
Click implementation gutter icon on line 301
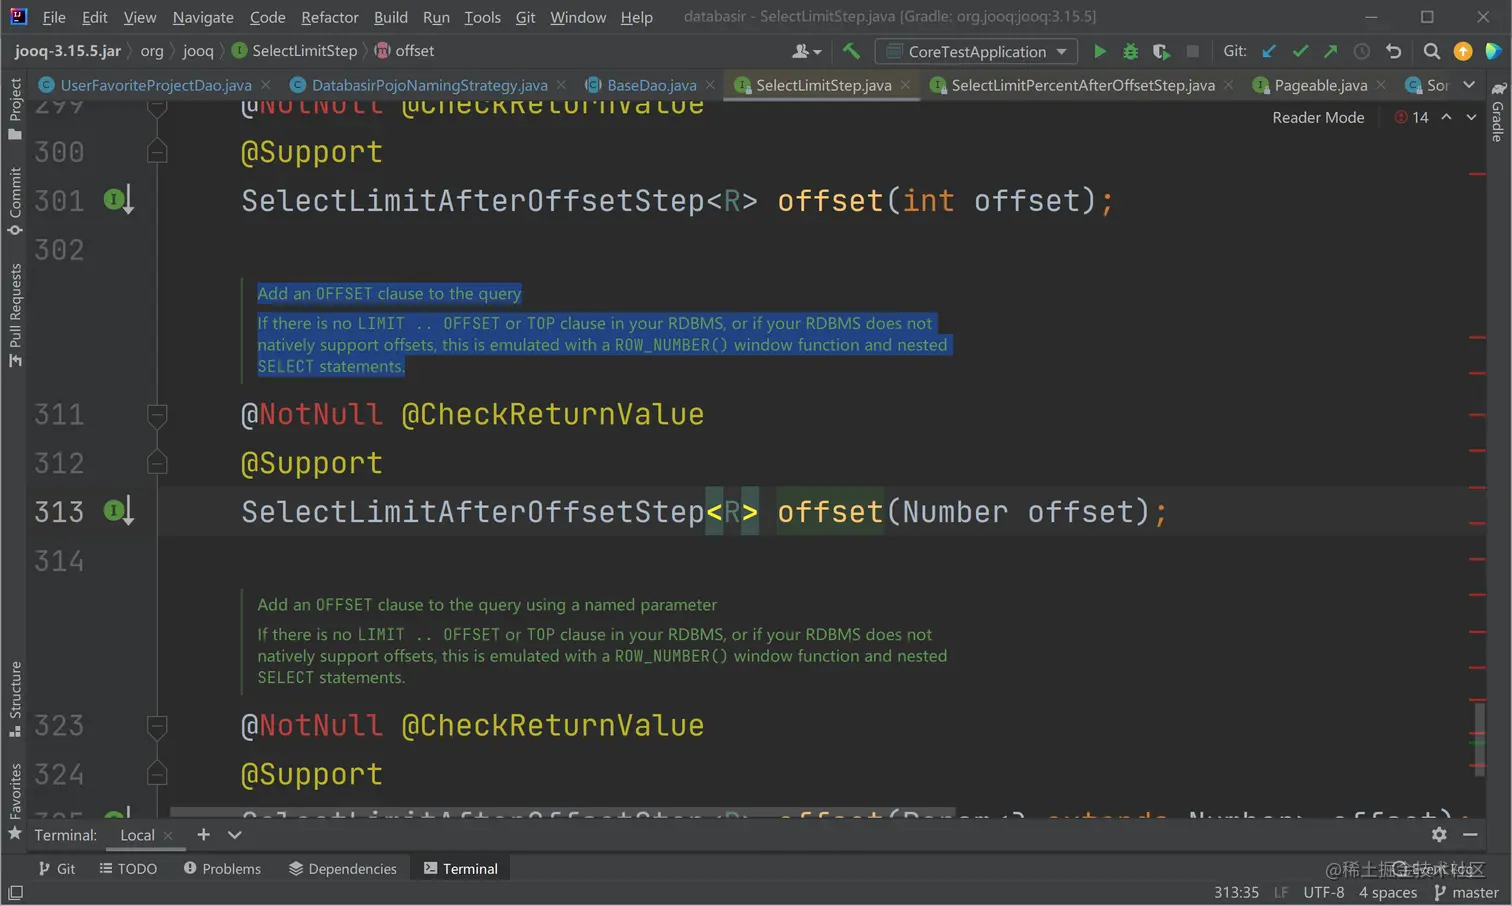[x=118, y=200]
